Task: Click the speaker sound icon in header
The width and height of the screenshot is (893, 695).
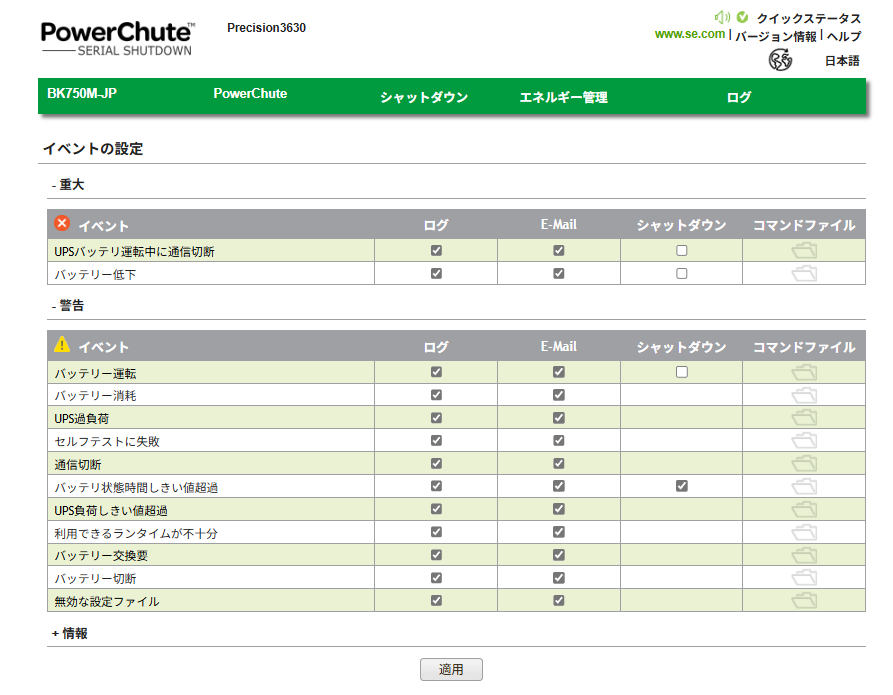Action: click(722, 17)
